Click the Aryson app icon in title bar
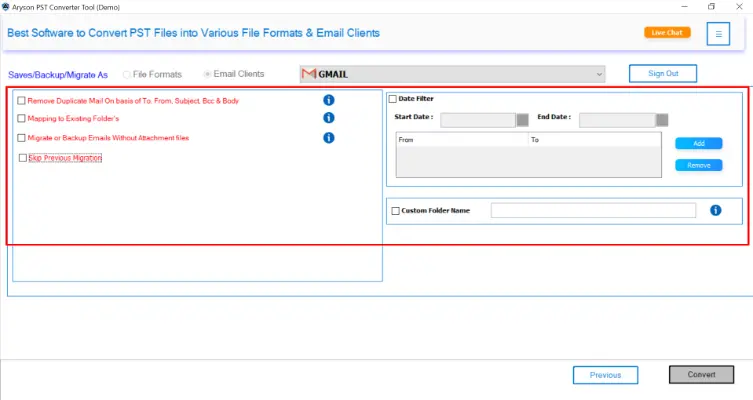The height and width of the screenshot is (400, 753). click(6, 7)
